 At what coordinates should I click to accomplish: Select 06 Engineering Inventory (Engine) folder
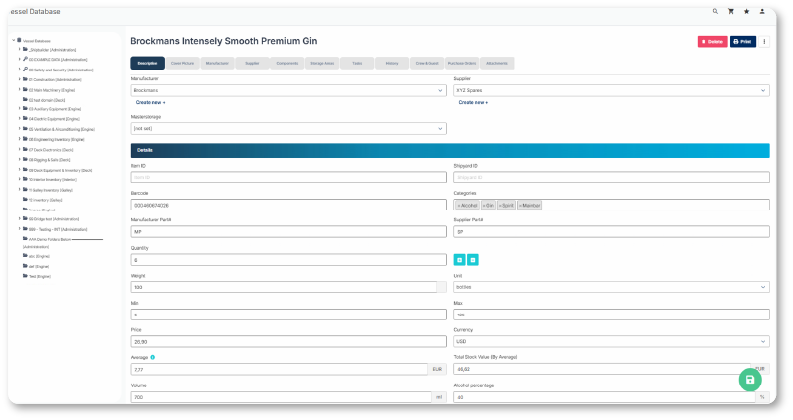tap(56, 140)
